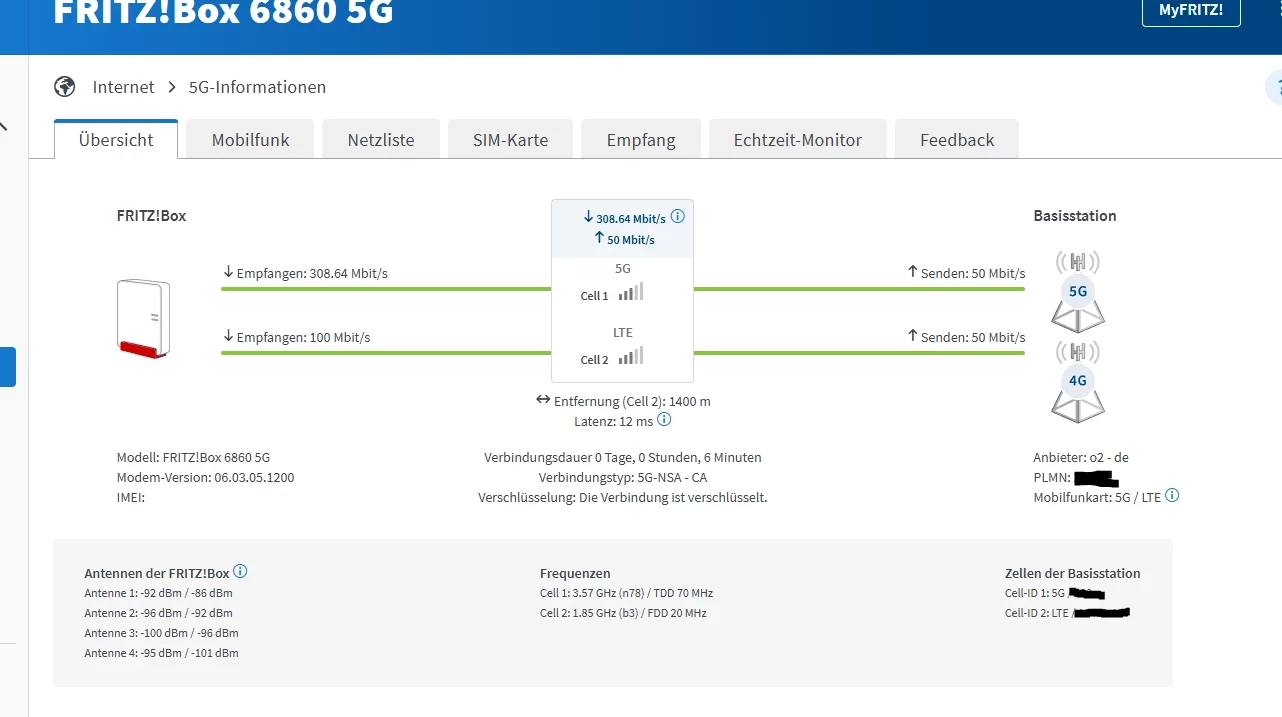This screenshot has width=1282, height=717.
Task: Click the blue active sidebar marker
Action: [x=8, y=367]
